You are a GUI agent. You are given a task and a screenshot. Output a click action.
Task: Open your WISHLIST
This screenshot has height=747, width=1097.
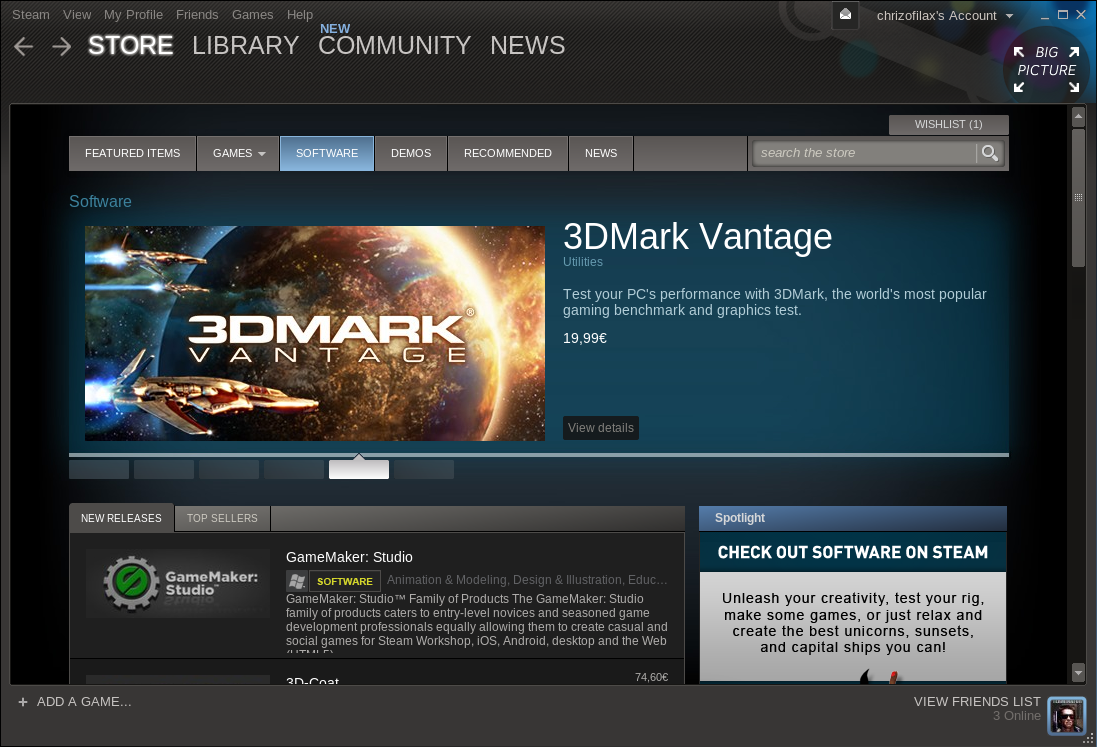948,124
